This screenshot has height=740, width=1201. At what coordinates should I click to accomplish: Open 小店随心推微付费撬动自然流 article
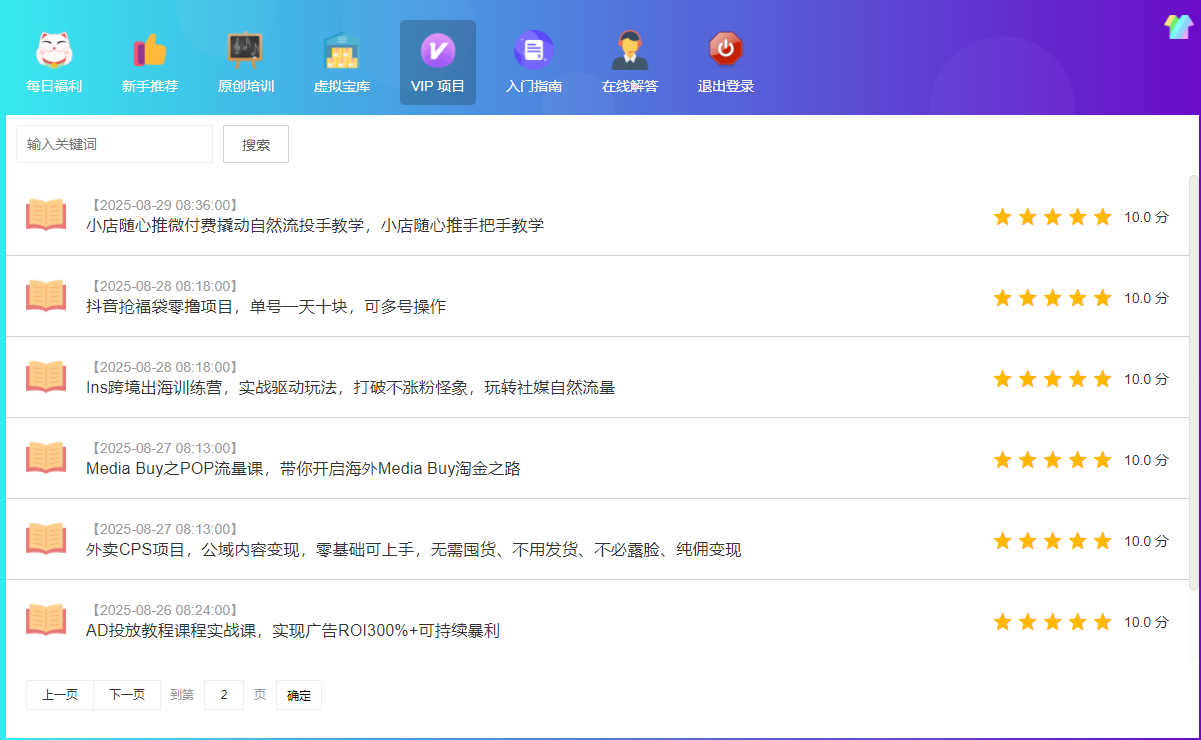[315, 226]
